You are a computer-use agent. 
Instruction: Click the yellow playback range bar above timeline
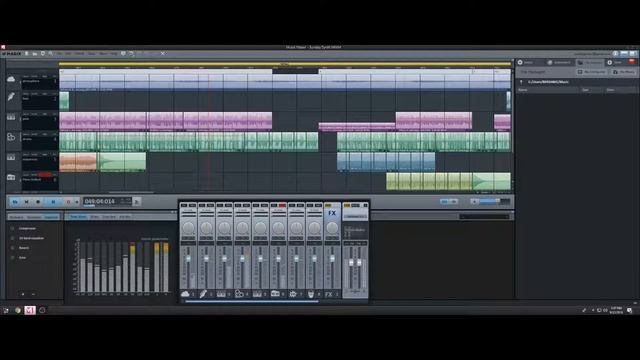tap(284, 64)
